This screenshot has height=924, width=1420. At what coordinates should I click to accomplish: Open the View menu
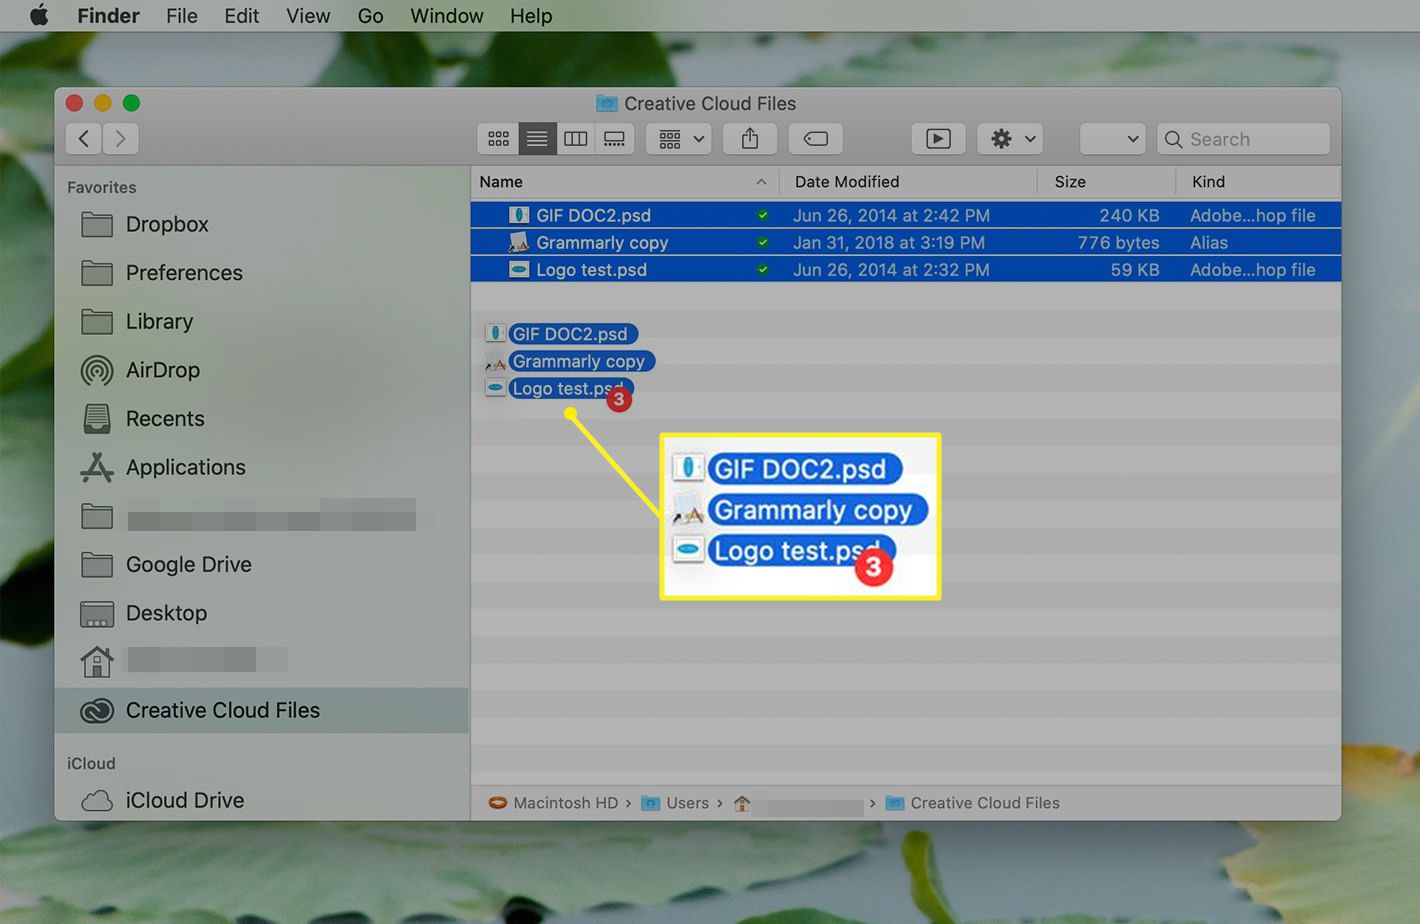[308, 16]
